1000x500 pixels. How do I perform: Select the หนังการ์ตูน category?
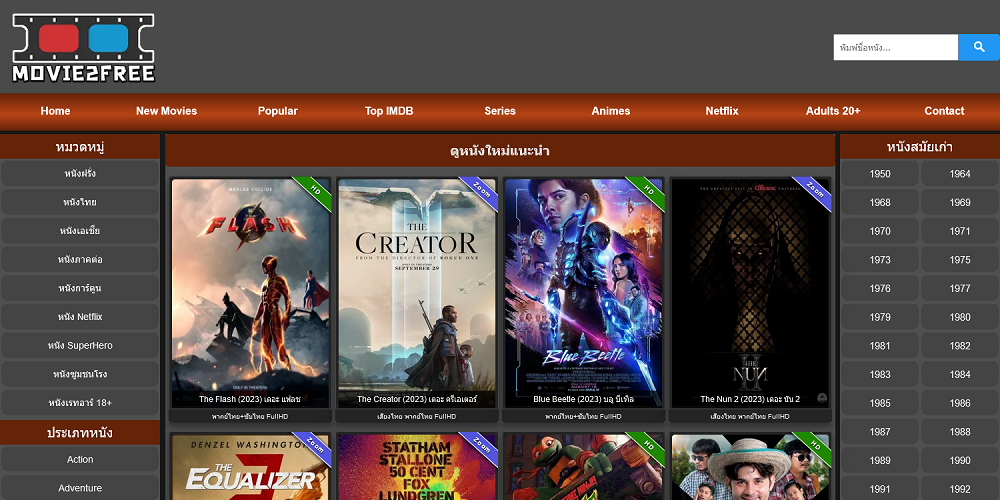[x=80, y=288]
